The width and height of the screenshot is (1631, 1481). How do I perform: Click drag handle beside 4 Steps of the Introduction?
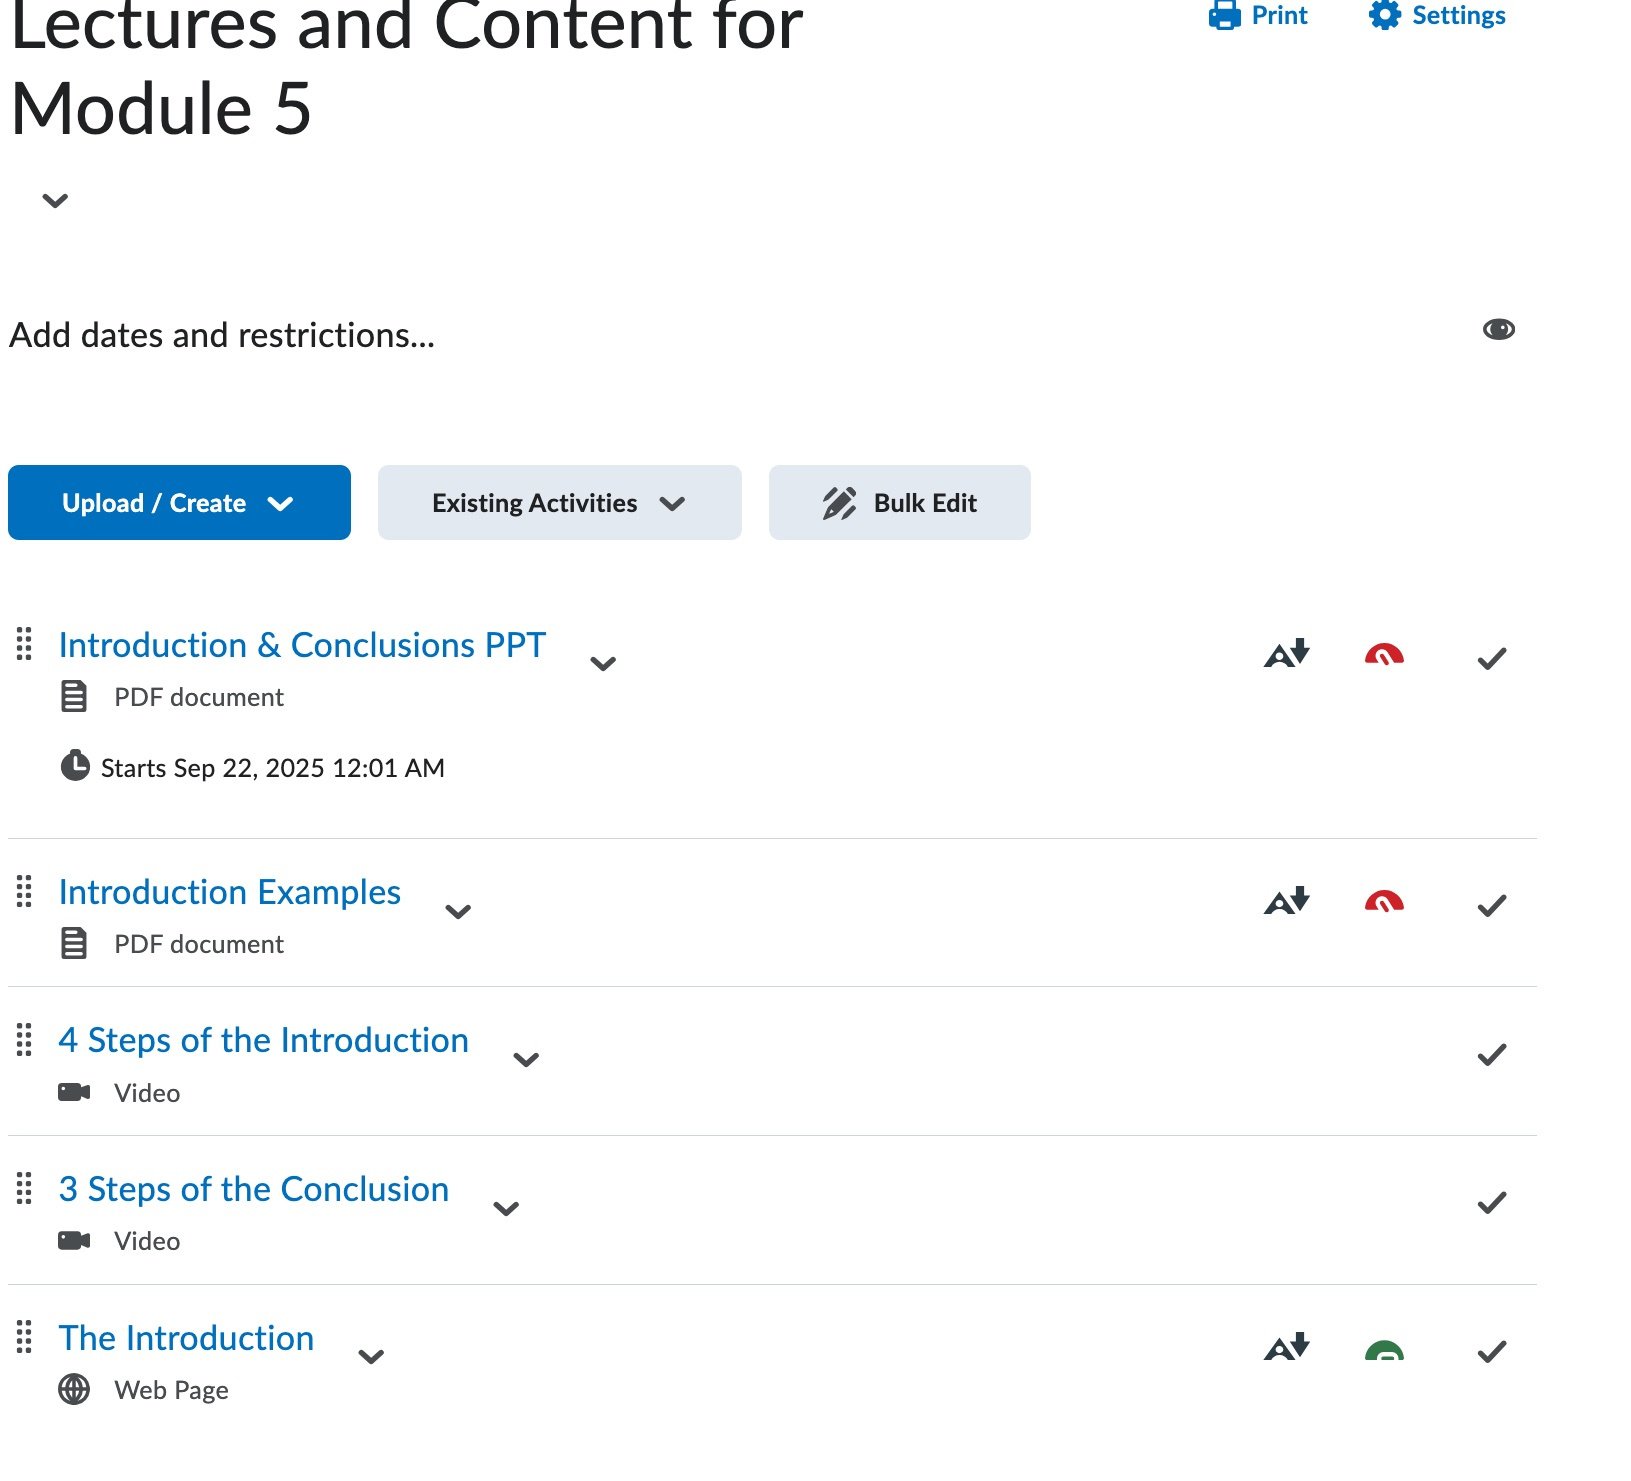pyautogui.click(x=24, y=1040)
